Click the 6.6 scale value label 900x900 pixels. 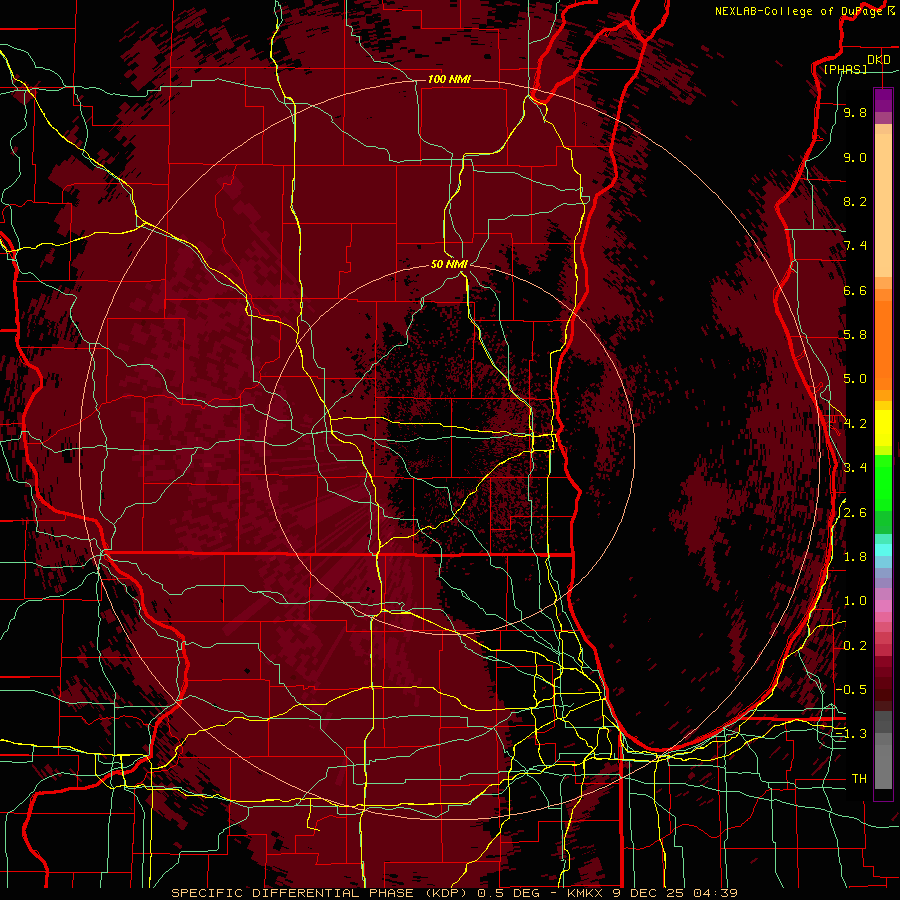coord(855,290)
